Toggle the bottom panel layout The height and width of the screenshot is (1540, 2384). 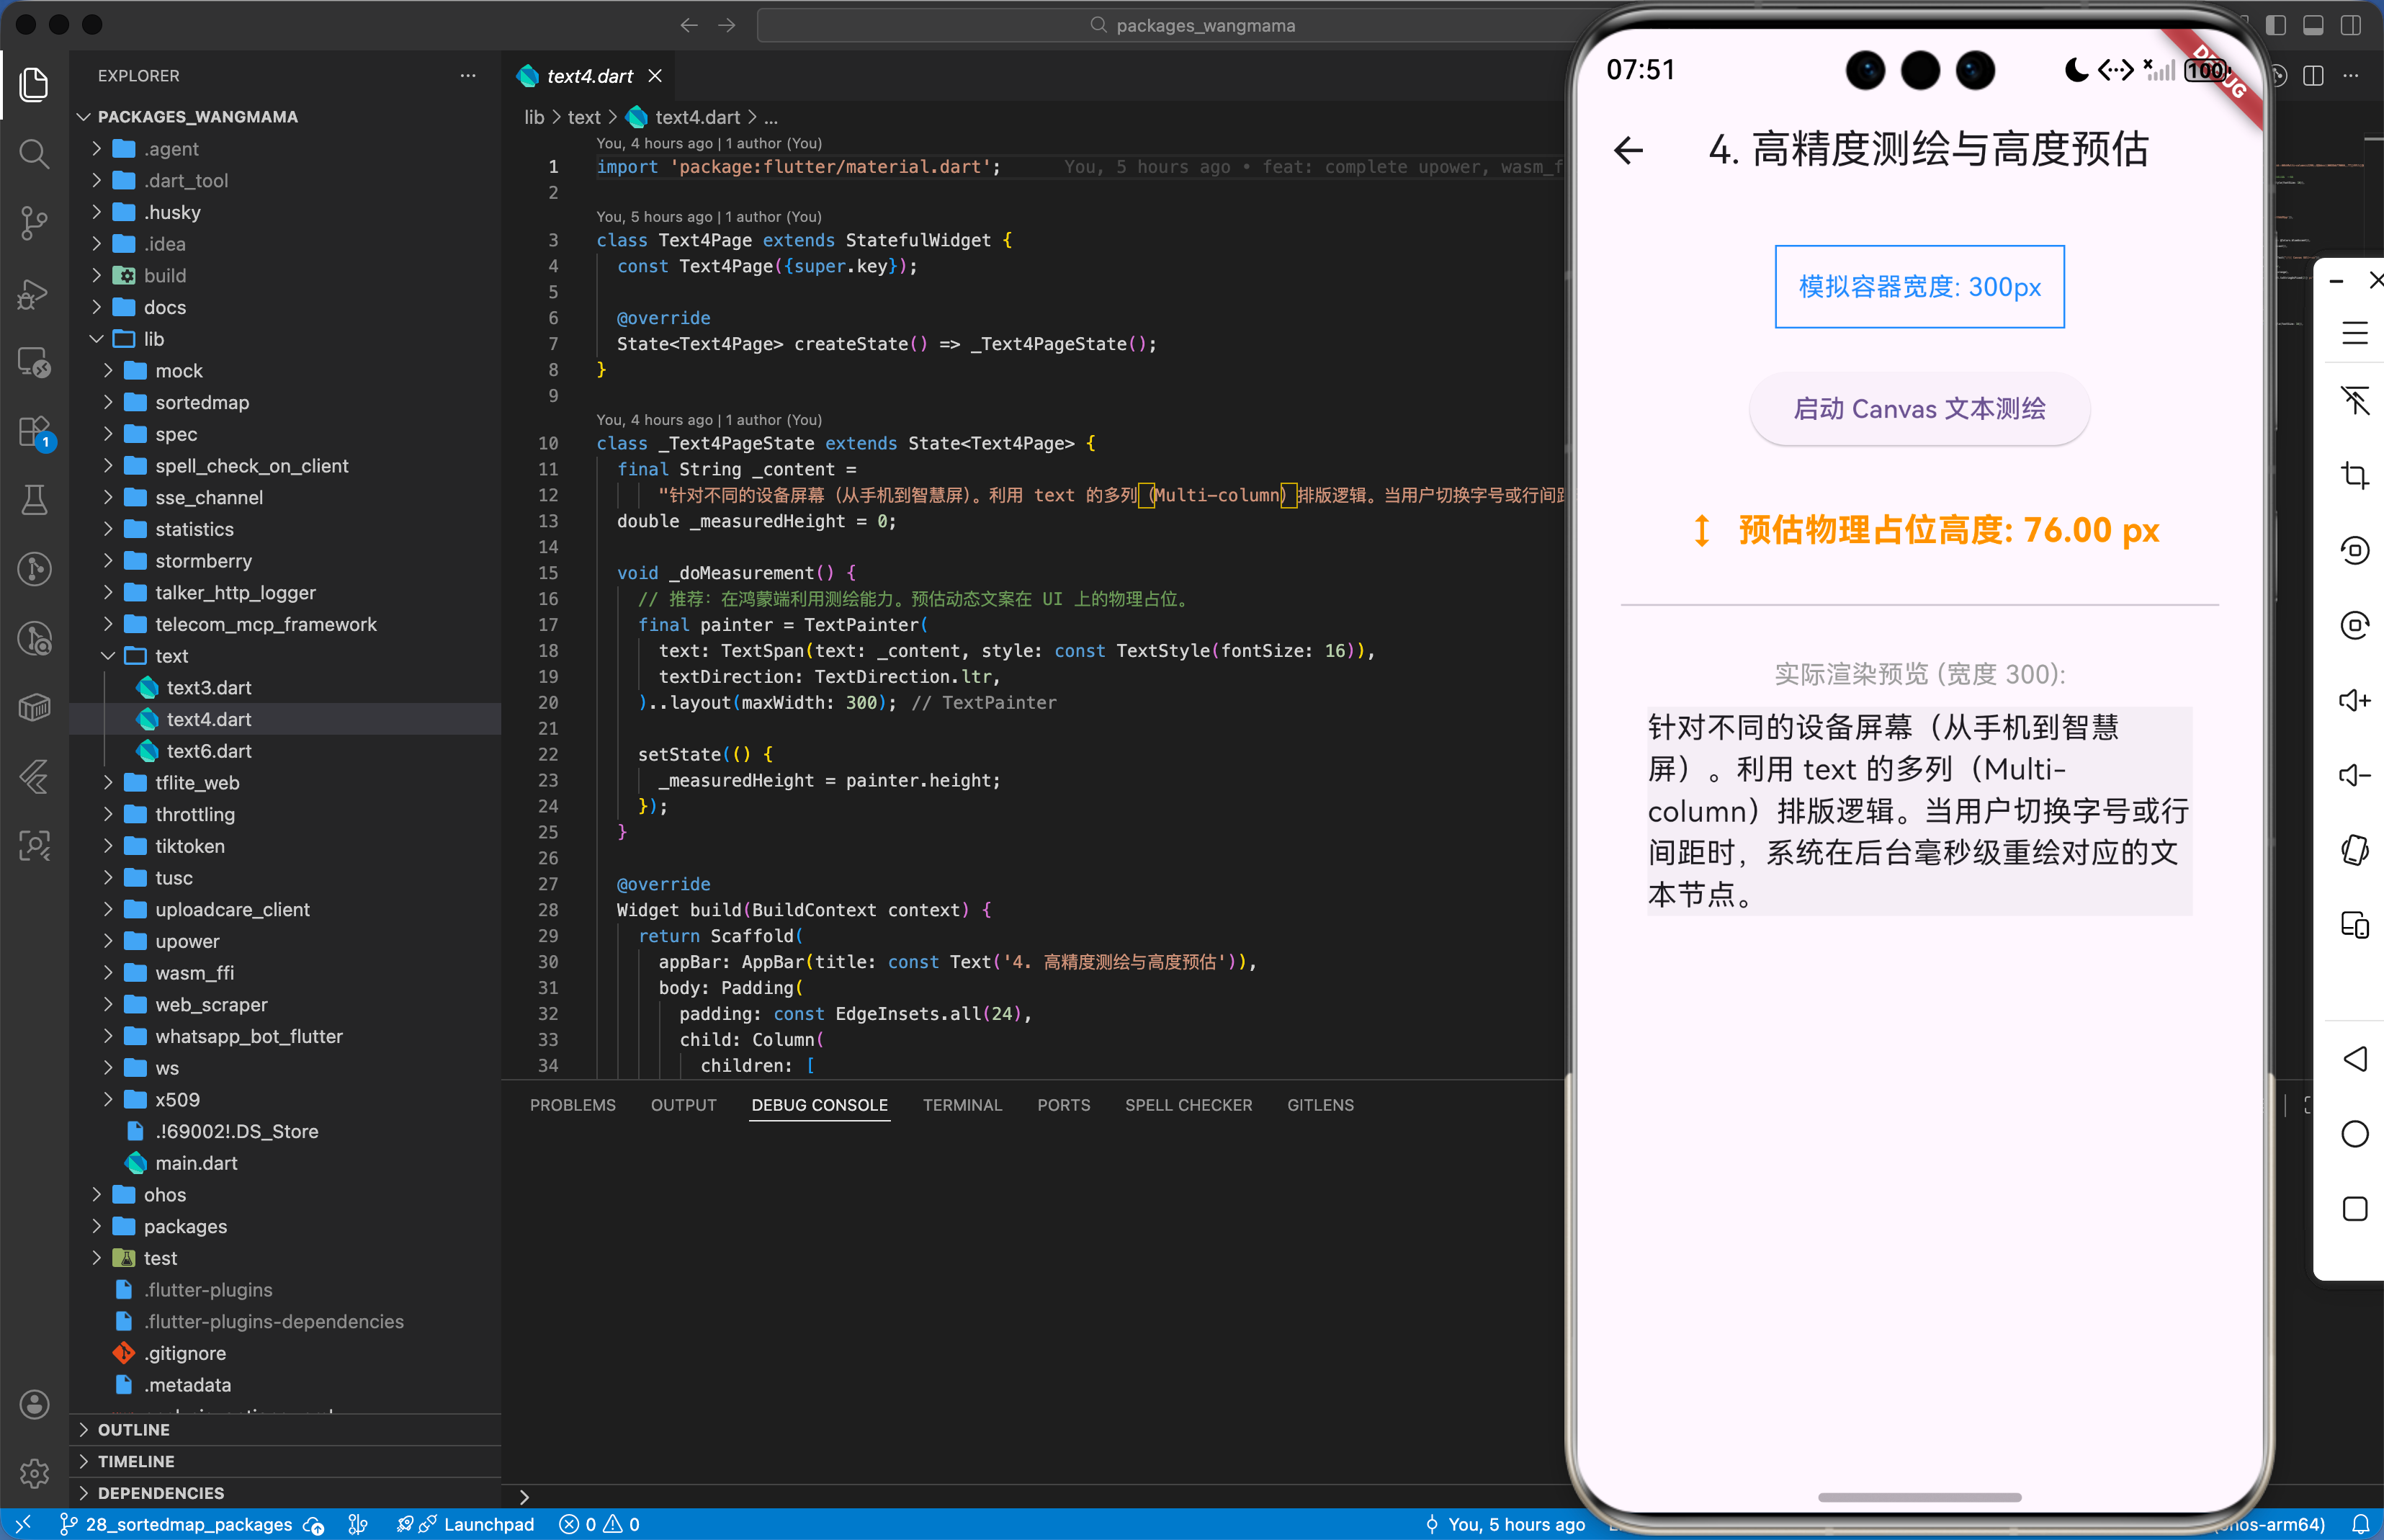[x=2313, y=25]
